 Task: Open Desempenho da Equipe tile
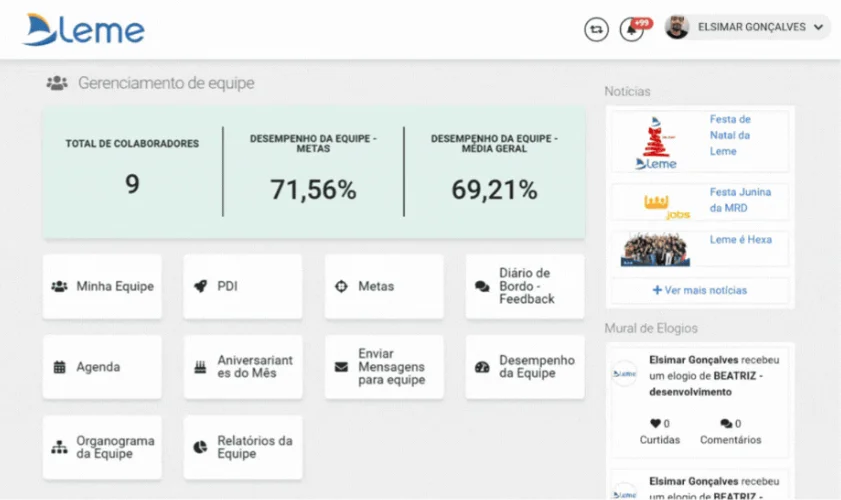[526, 367]
